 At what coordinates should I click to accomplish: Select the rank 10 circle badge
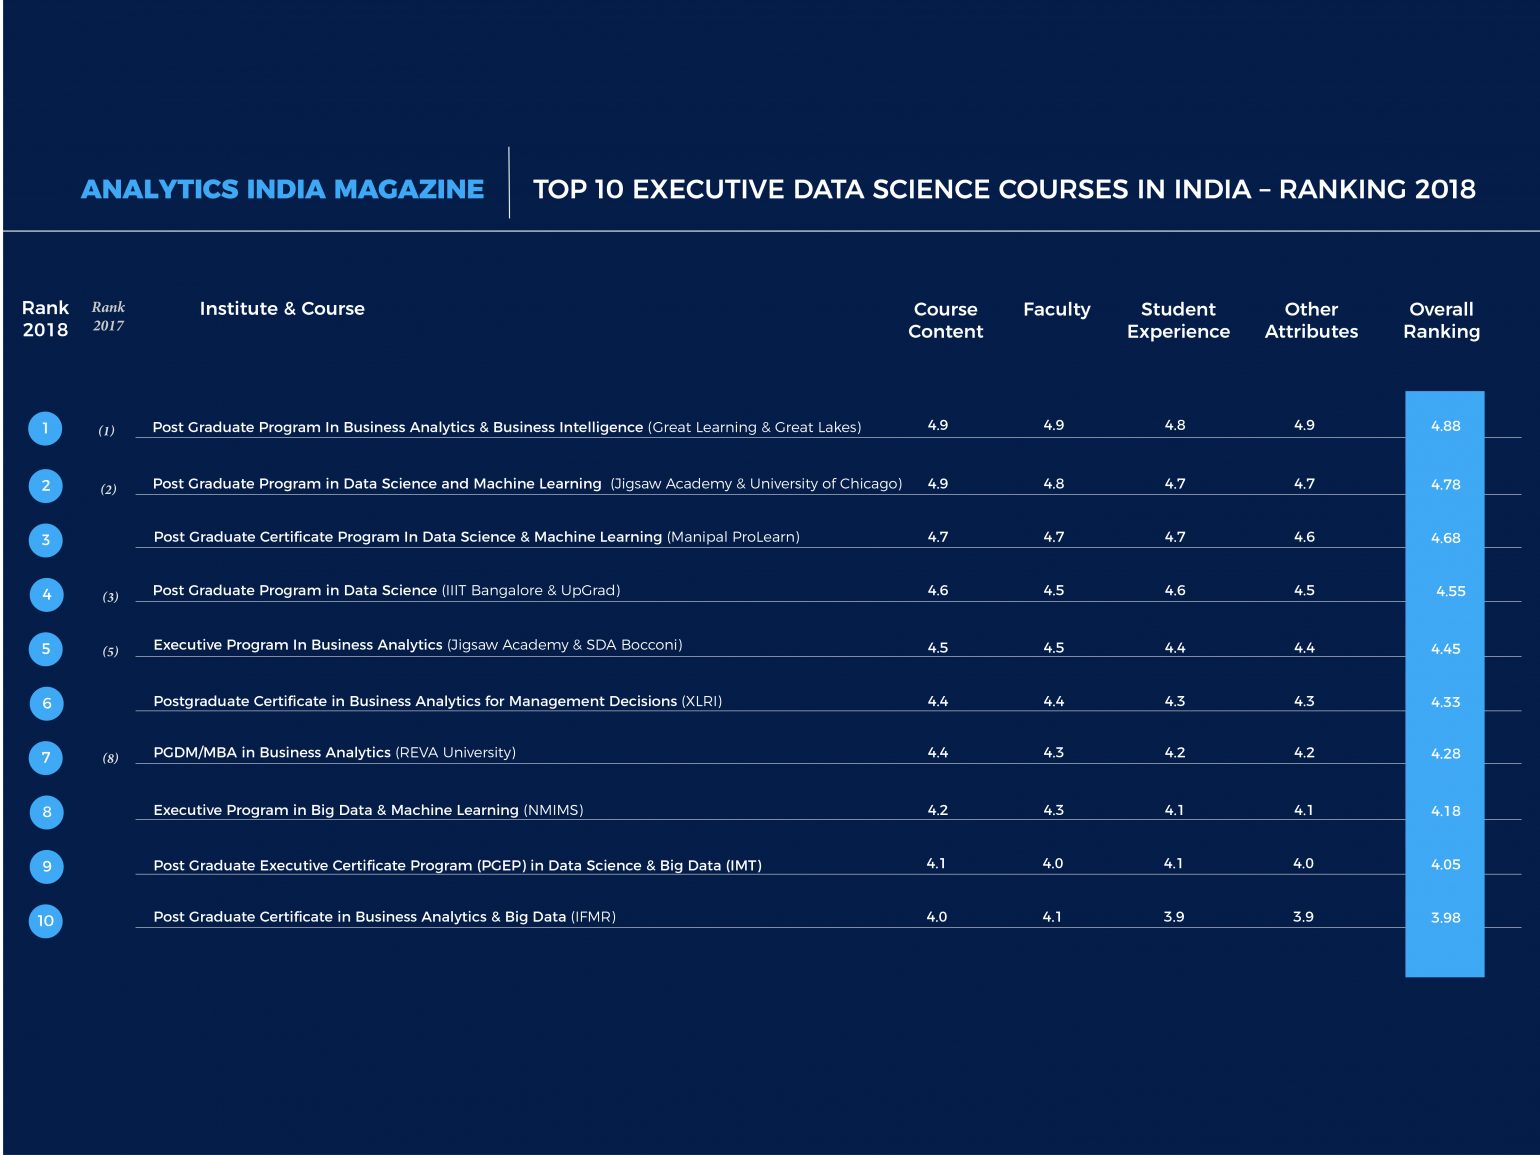[45, 921]
